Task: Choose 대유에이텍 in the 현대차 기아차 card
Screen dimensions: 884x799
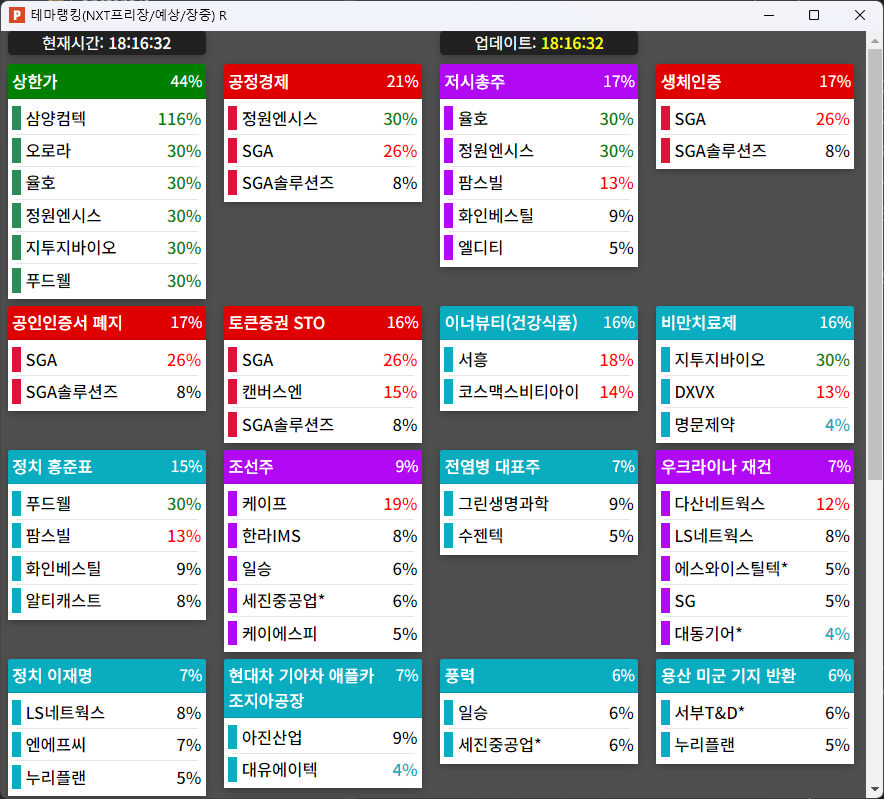Action: click(323, 770)
